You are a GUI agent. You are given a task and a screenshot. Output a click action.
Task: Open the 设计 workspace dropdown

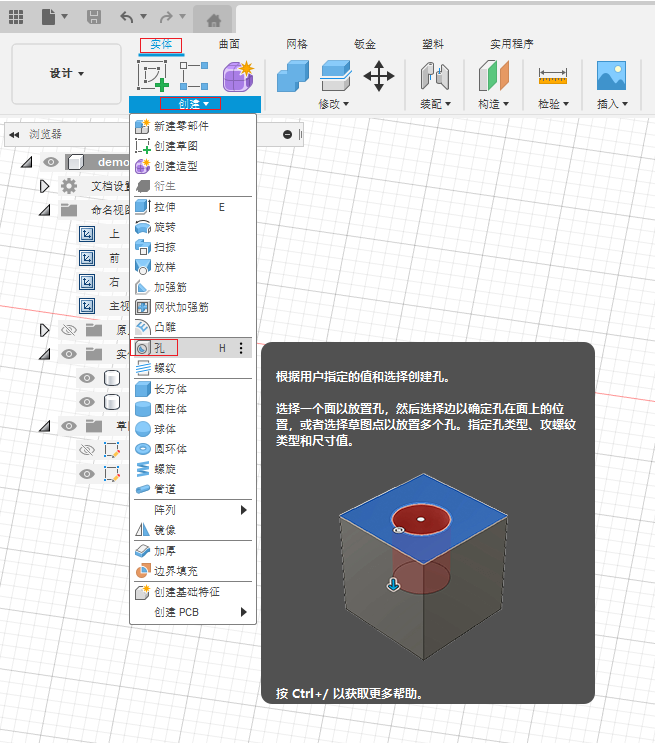click(66, 73)
